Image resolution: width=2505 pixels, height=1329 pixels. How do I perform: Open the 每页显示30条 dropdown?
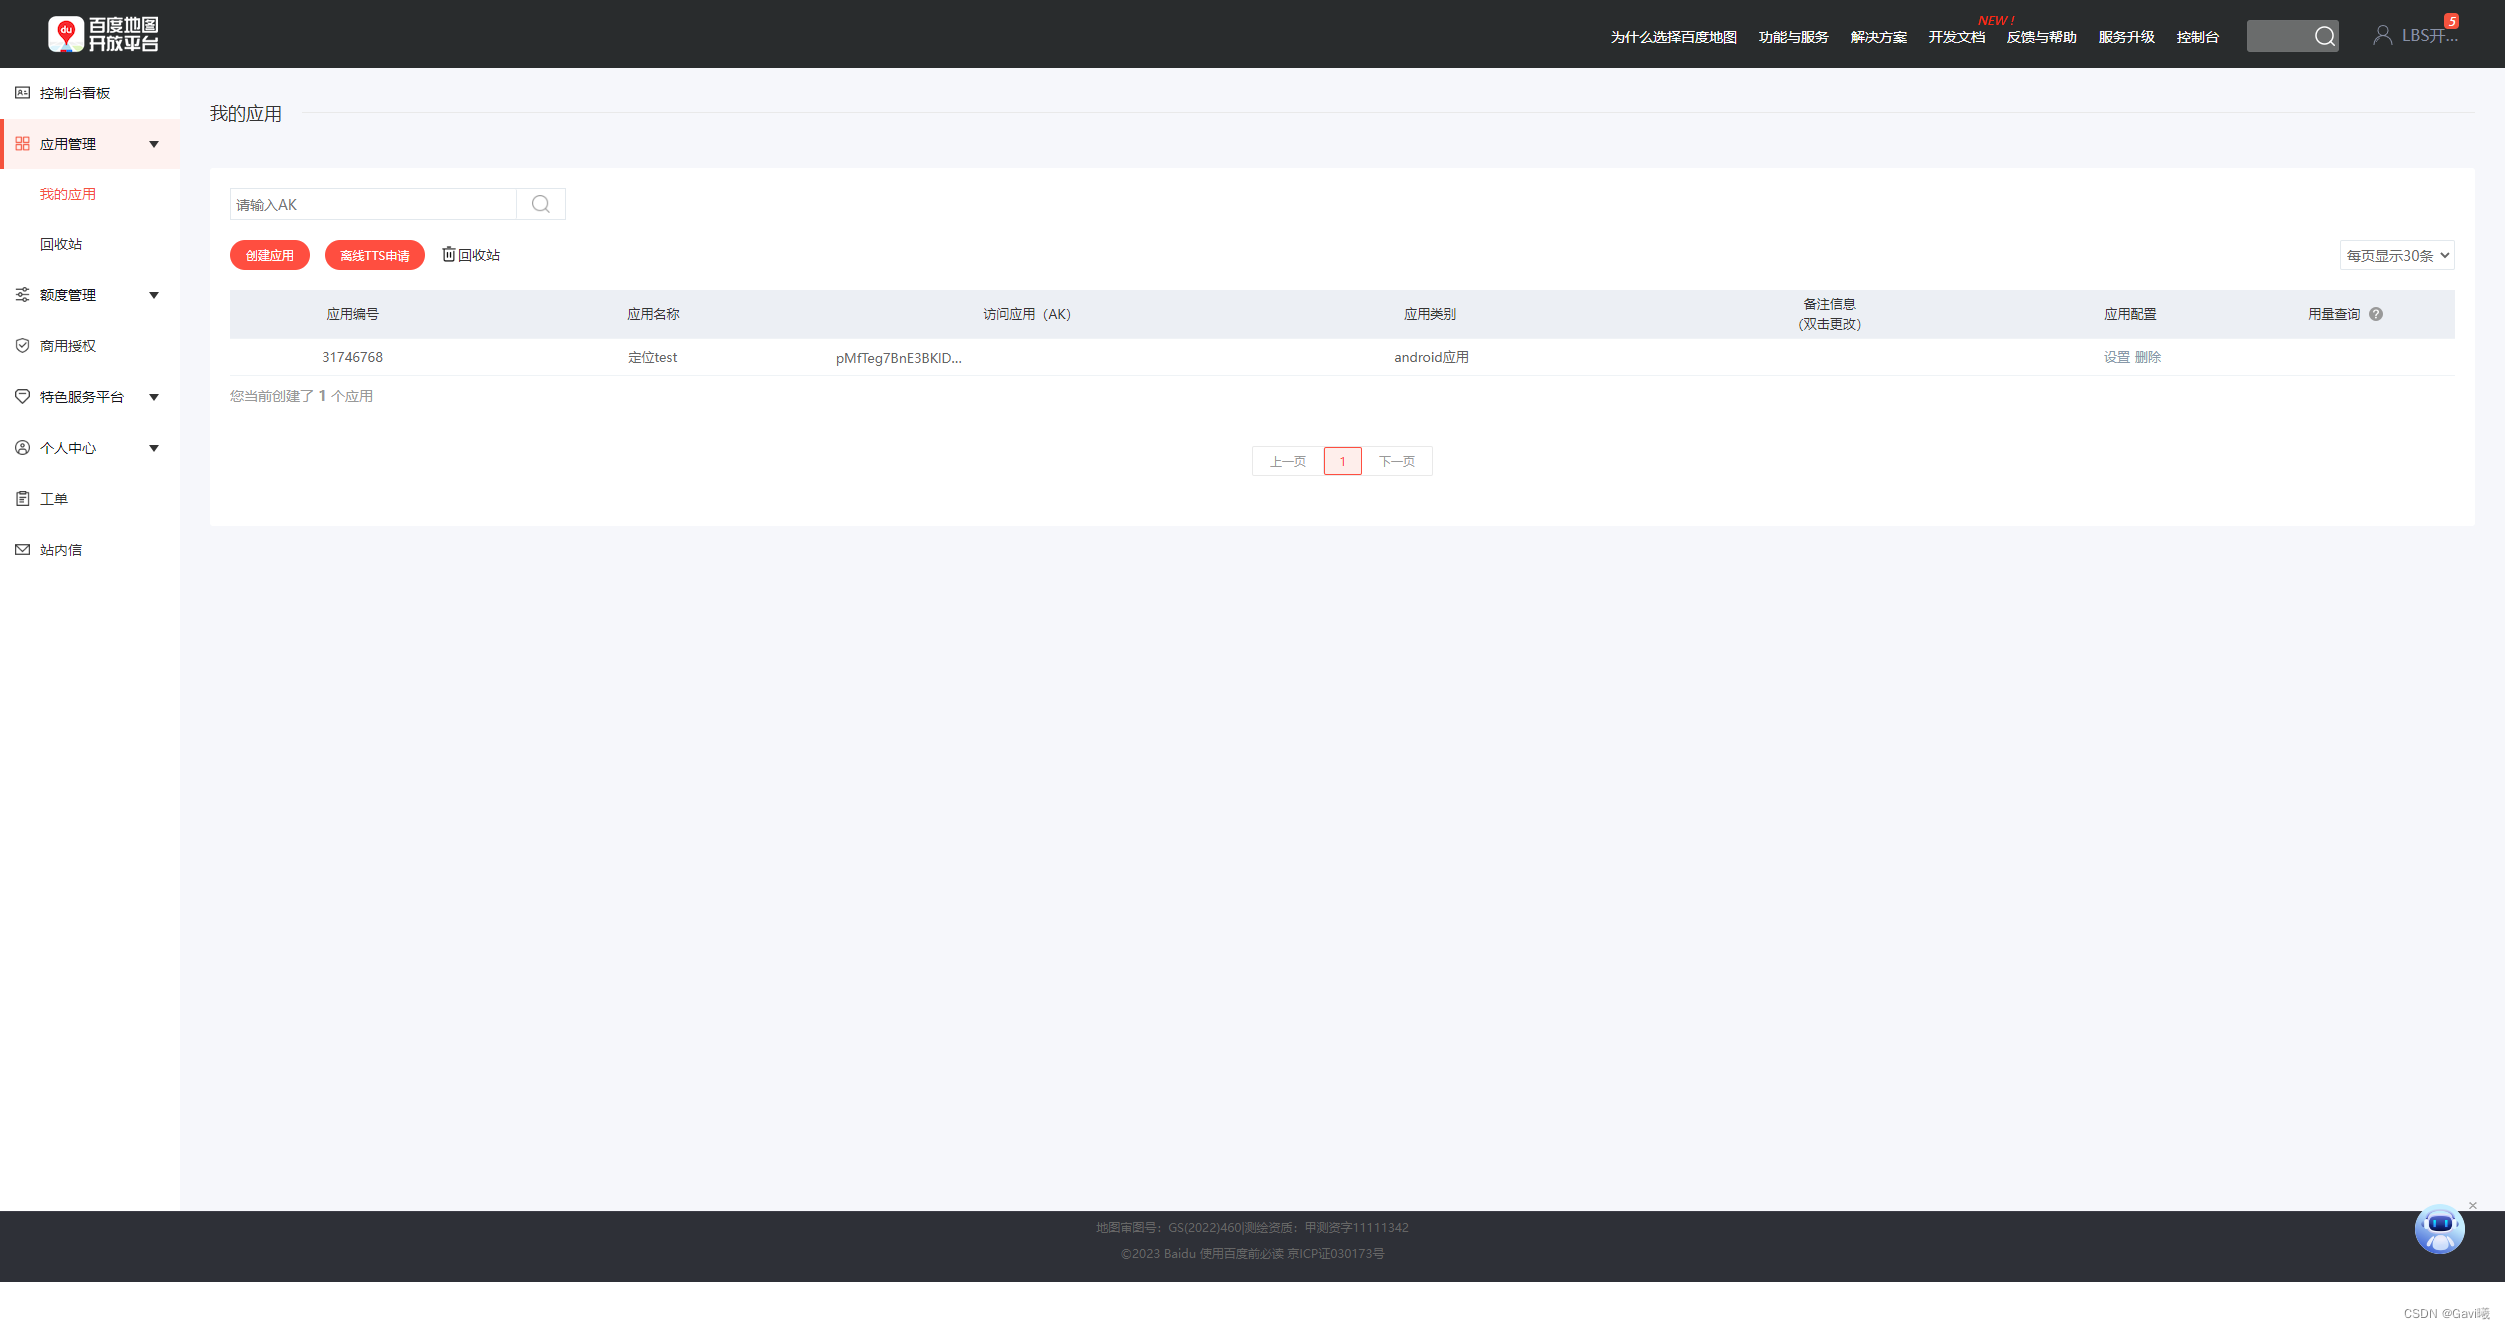tap(2396, 255)
